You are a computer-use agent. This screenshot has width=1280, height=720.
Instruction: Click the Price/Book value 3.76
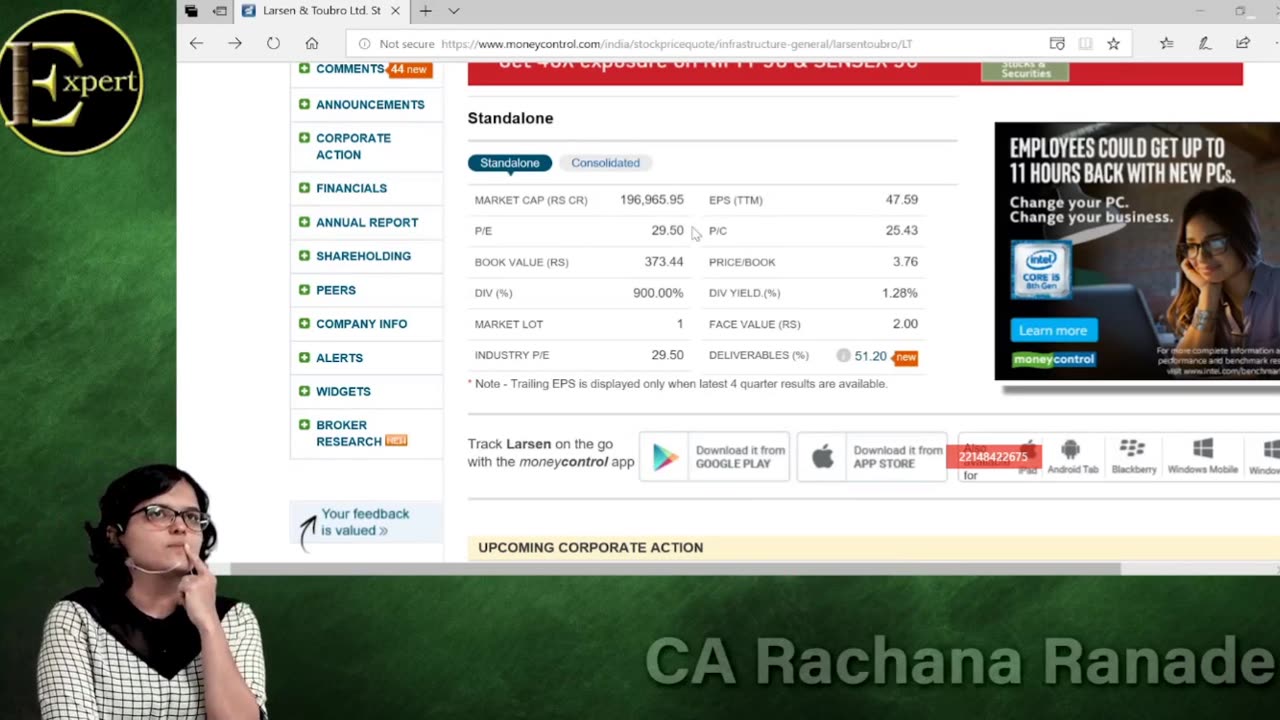point(905,262)
